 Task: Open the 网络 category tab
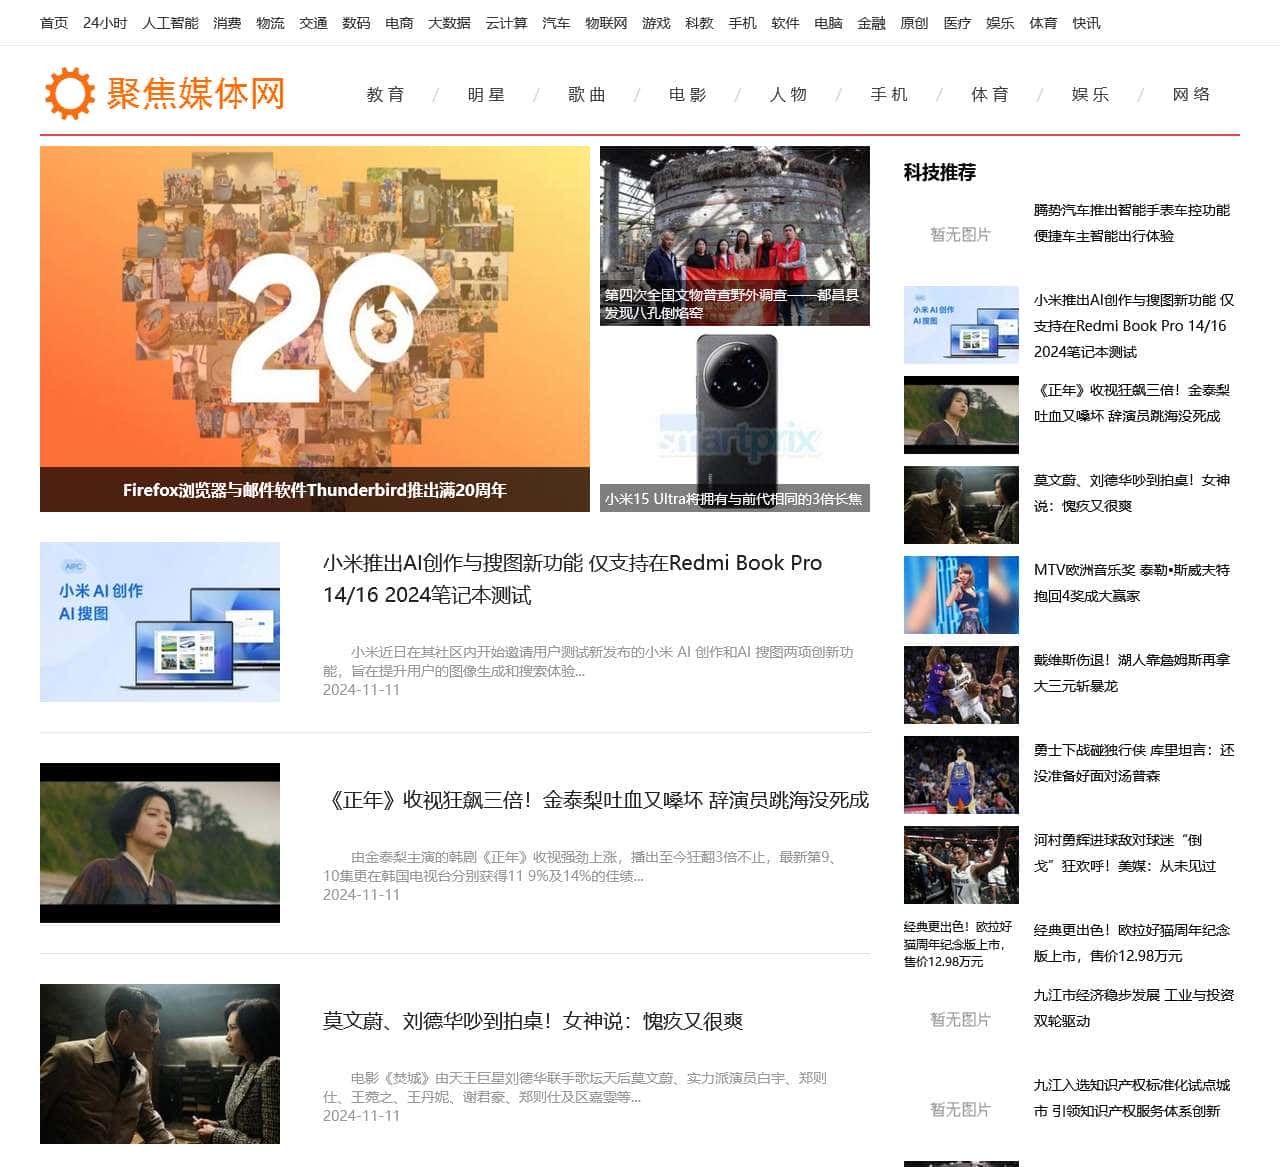click(x=1192, y=94)
